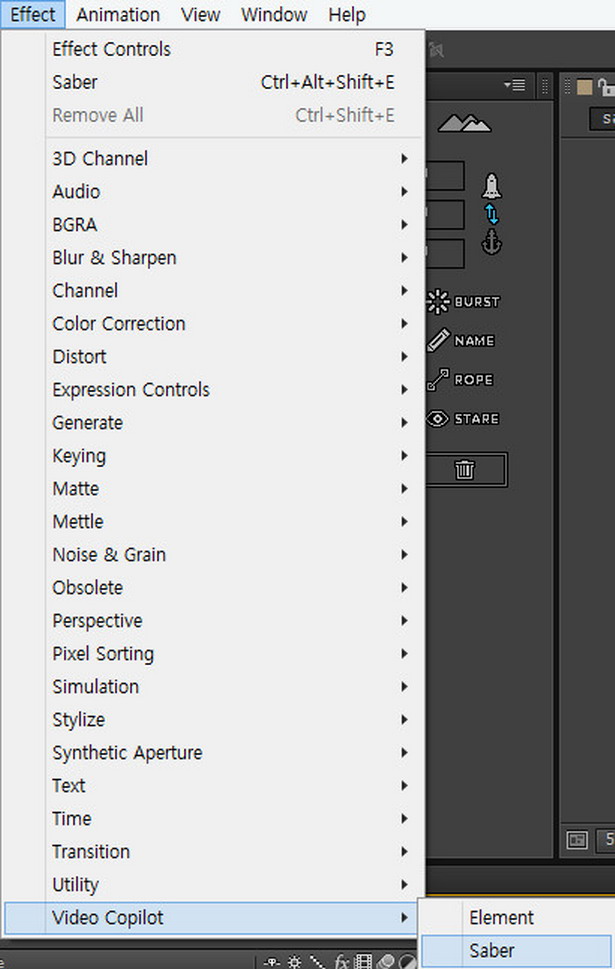Open the Transition effects category
Image resolution: width=615 pixels, height=969 pixels.
click(x=214, y=852)
